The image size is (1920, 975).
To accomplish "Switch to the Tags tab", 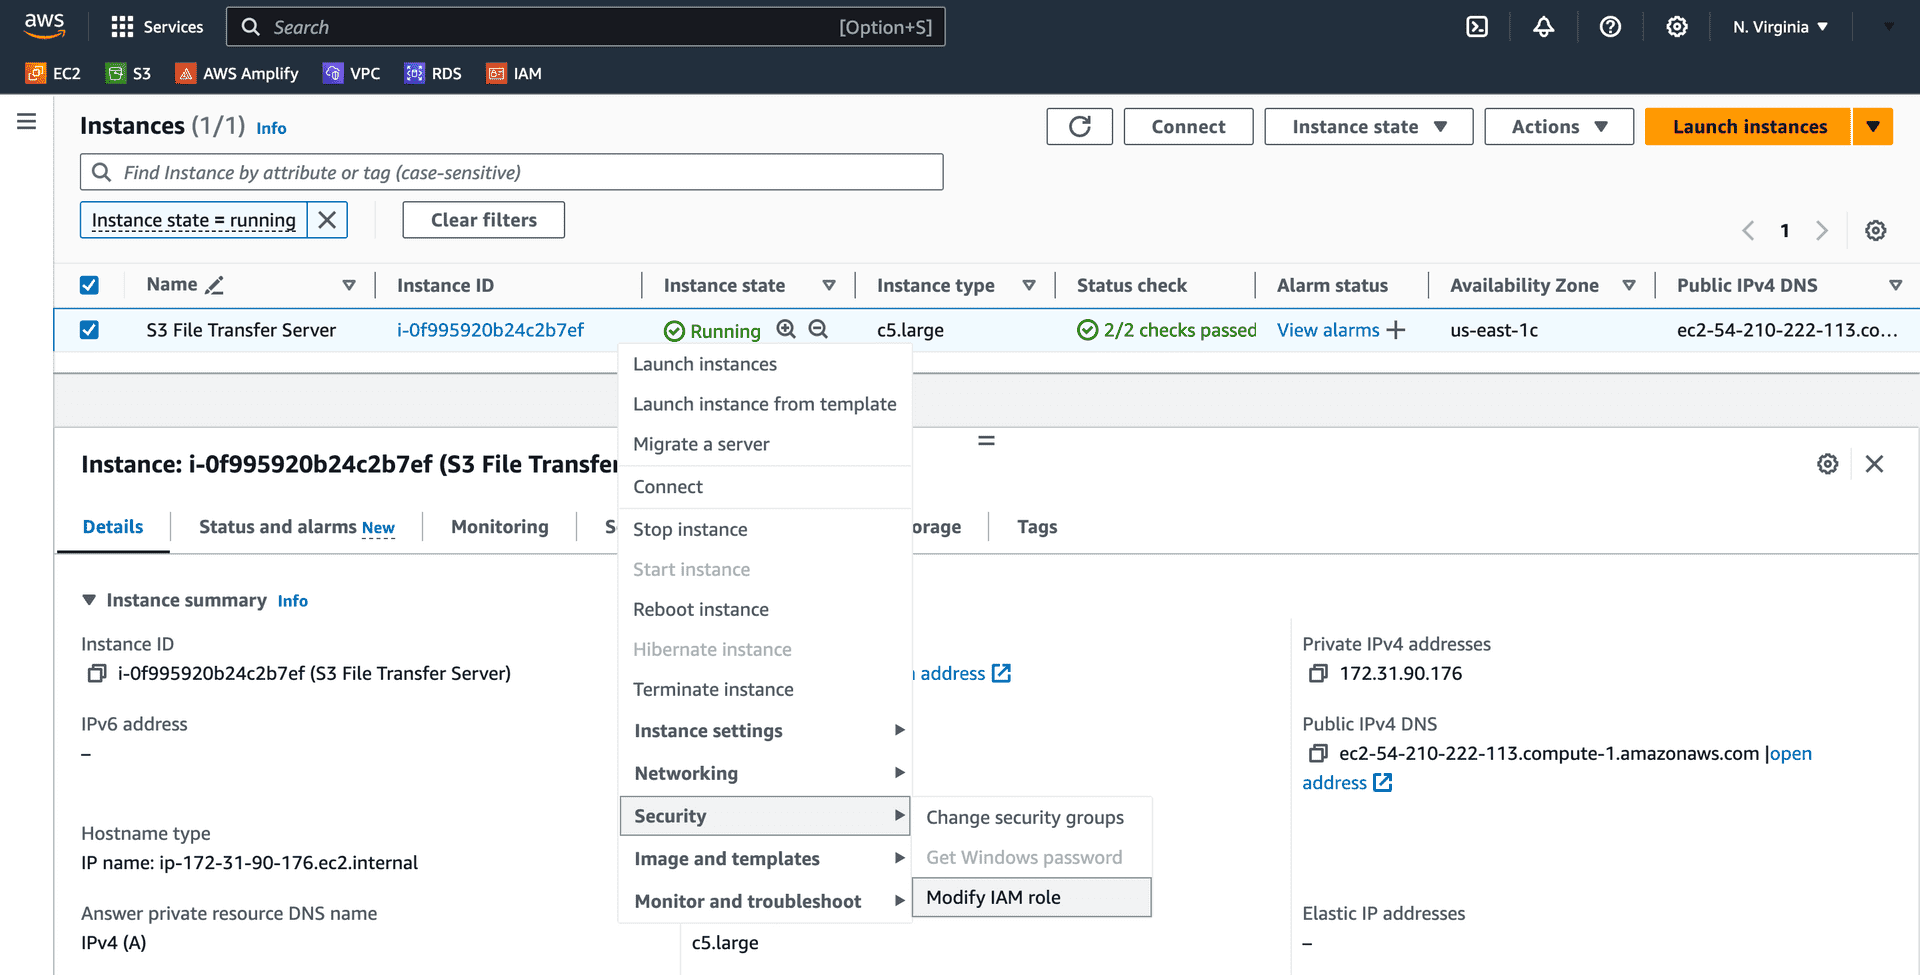I will click(x=1037, y=527).
